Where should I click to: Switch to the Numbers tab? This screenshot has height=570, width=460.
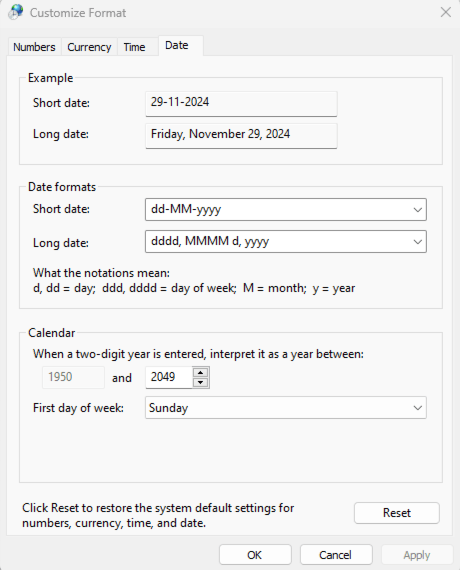tap(34, 47)
